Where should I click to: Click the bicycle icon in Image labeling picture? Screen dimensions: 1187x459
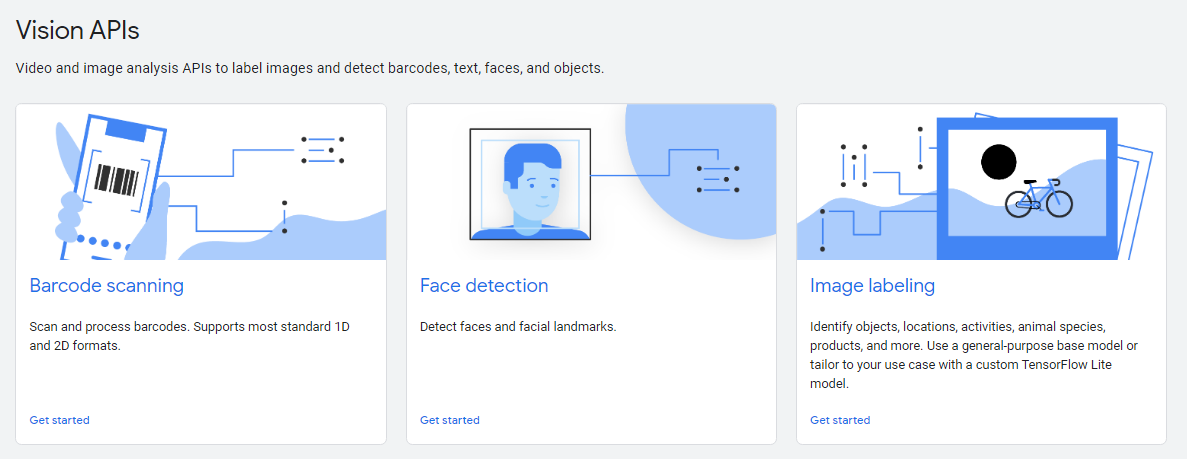pyautogui.click(x=1038, y=198)
